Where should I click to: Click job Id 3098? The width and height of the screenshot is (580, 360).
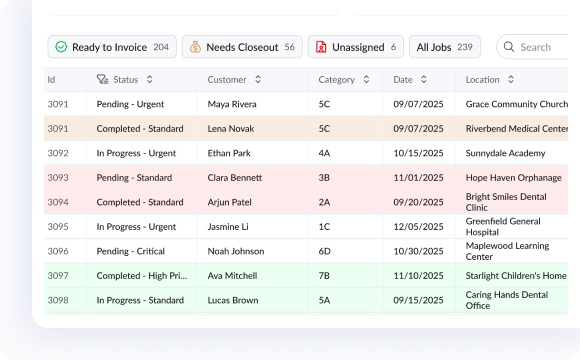click(x=58, y=300)
